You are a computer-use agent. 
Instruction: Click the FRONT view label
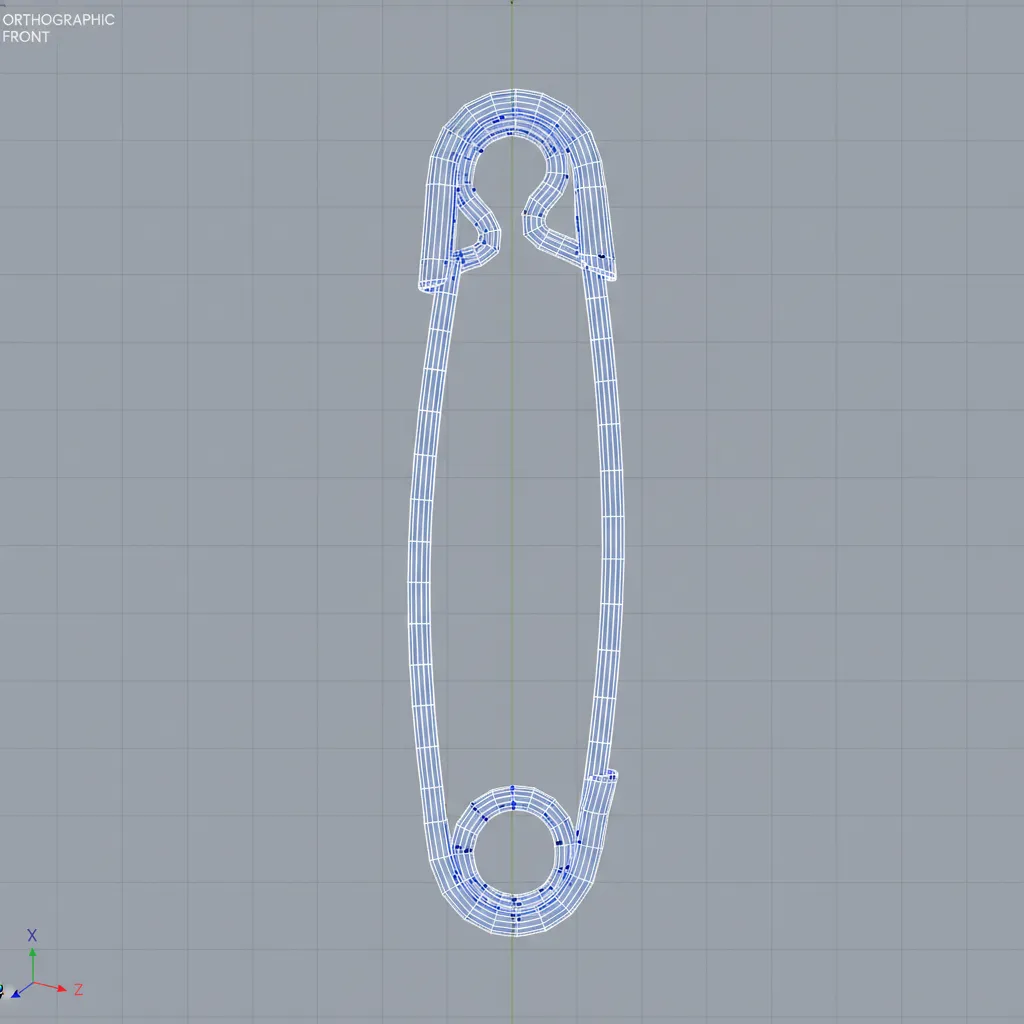click(x=27, y=37)
